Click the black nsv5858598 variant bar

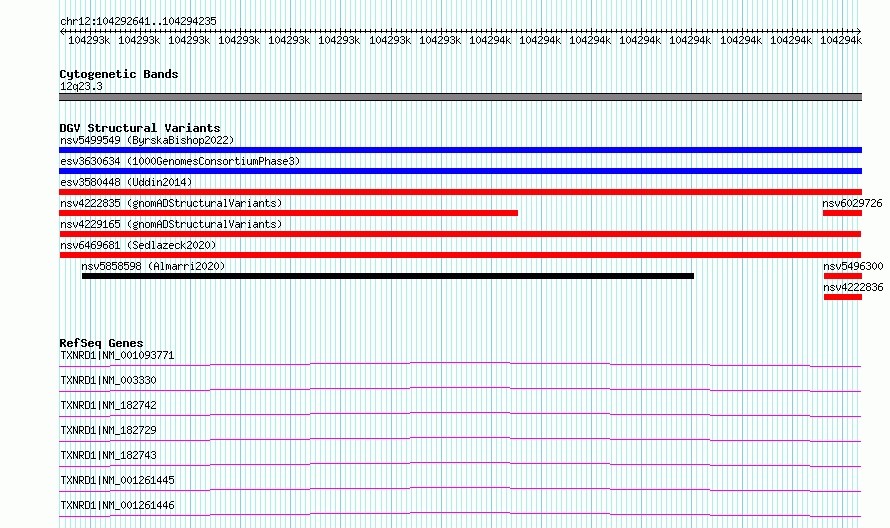(x=388, y=276)
